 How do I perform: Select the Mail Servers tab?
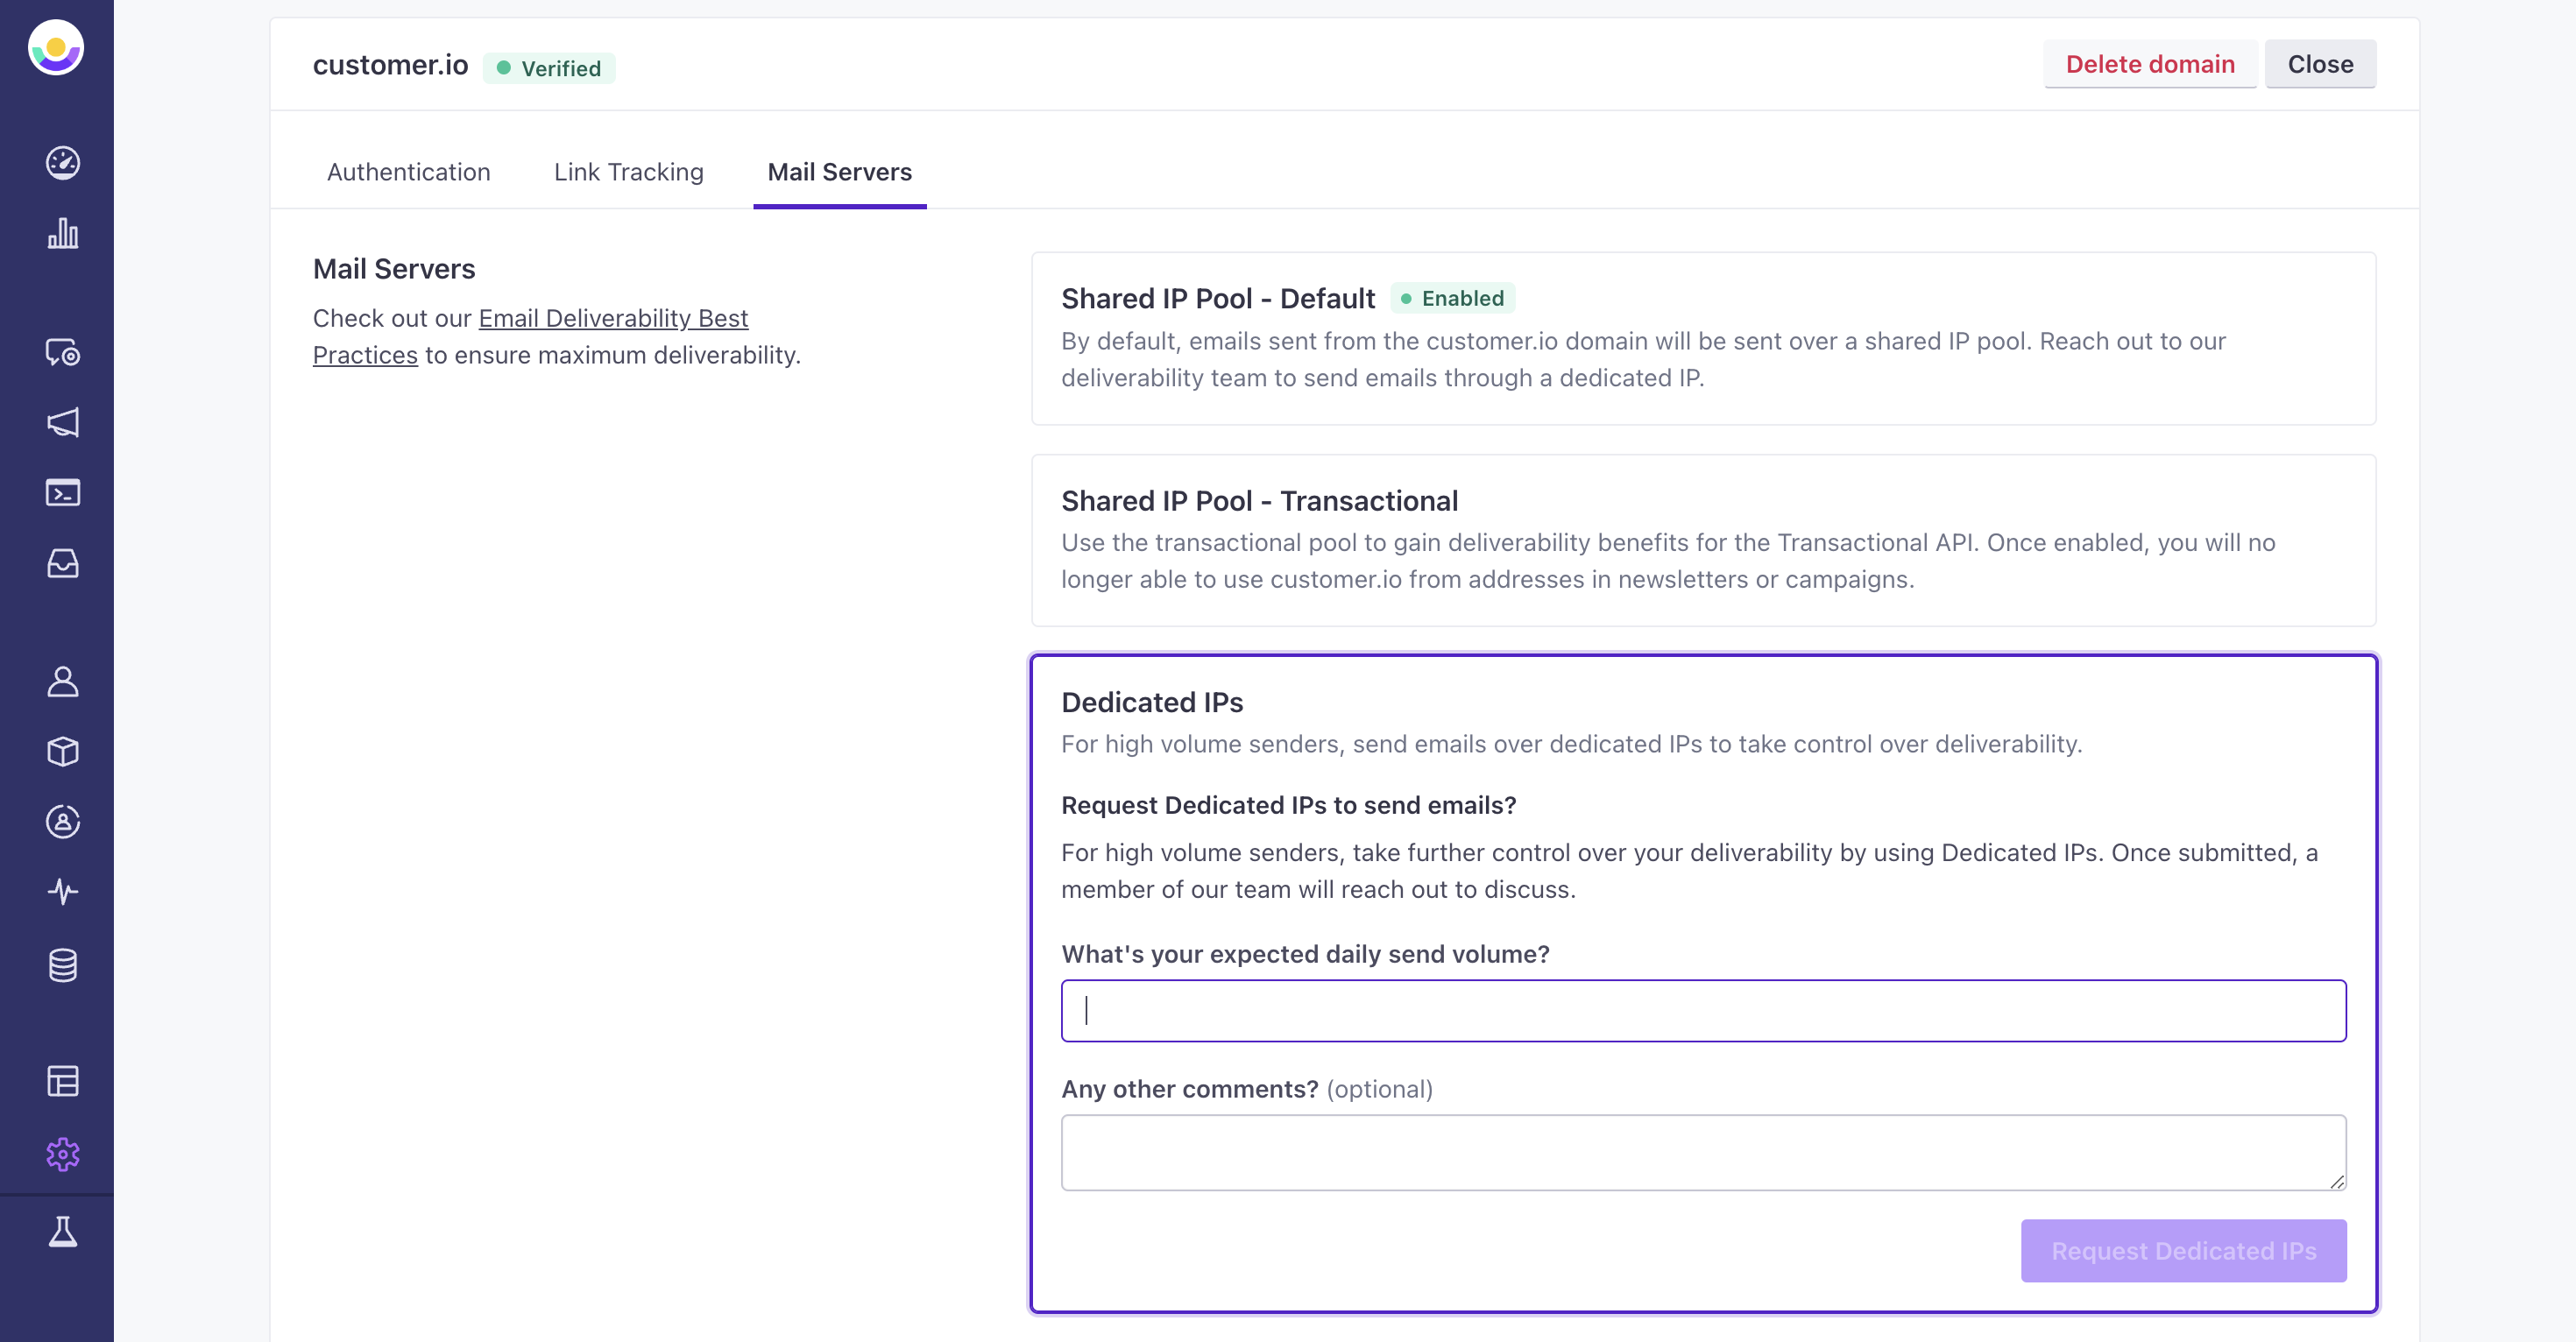(x=839, y=172)
